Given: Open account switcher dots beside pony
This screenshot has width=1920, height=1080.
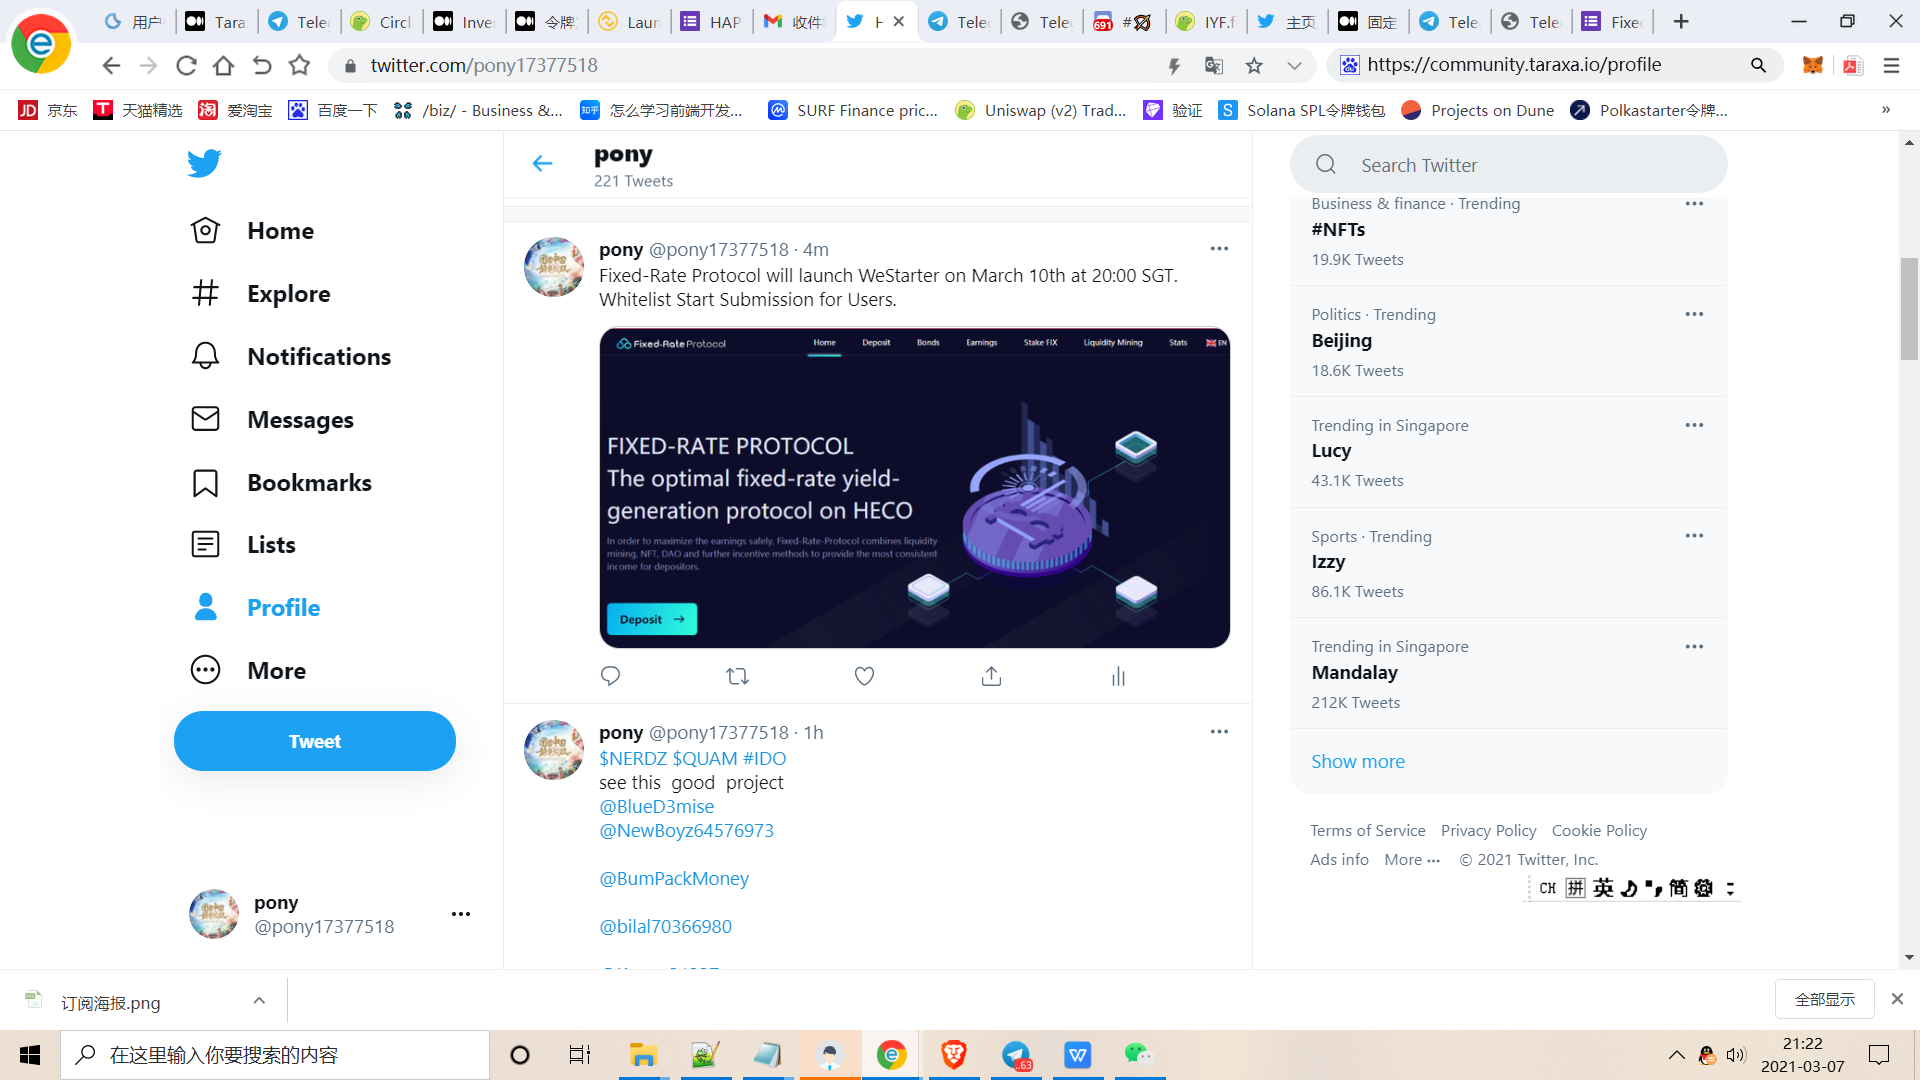Looking at the screenshot, I should (x=460, y=914).
